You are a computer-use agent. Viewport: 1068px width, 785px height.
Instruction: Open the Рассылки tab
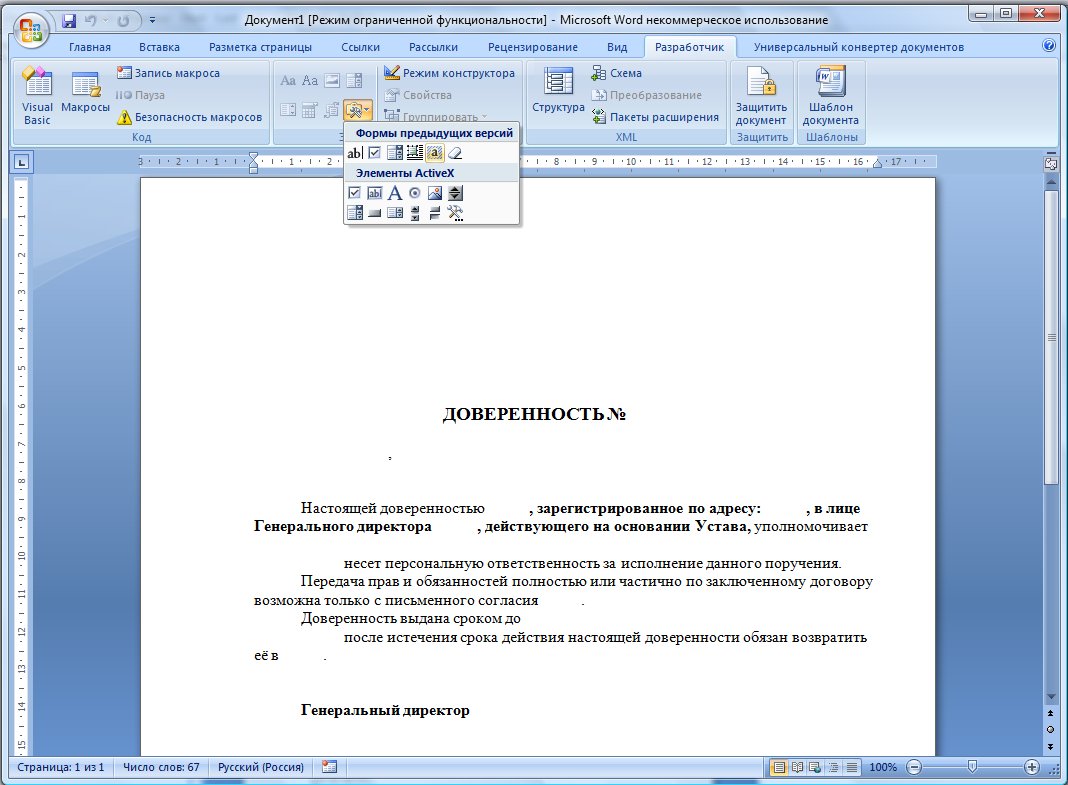[433, 47]
